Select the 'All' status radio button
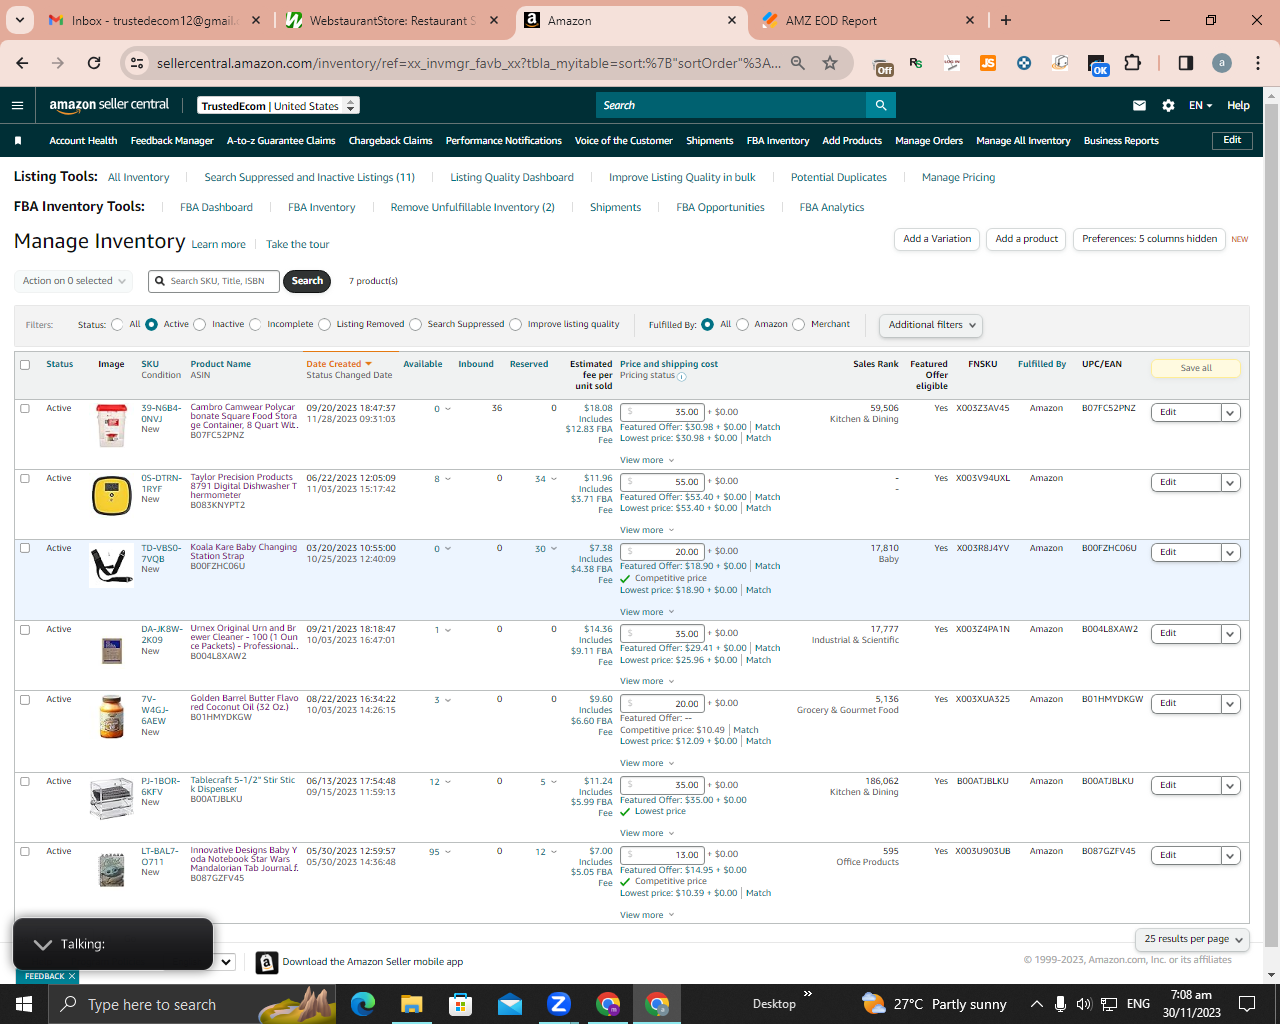 118,324
